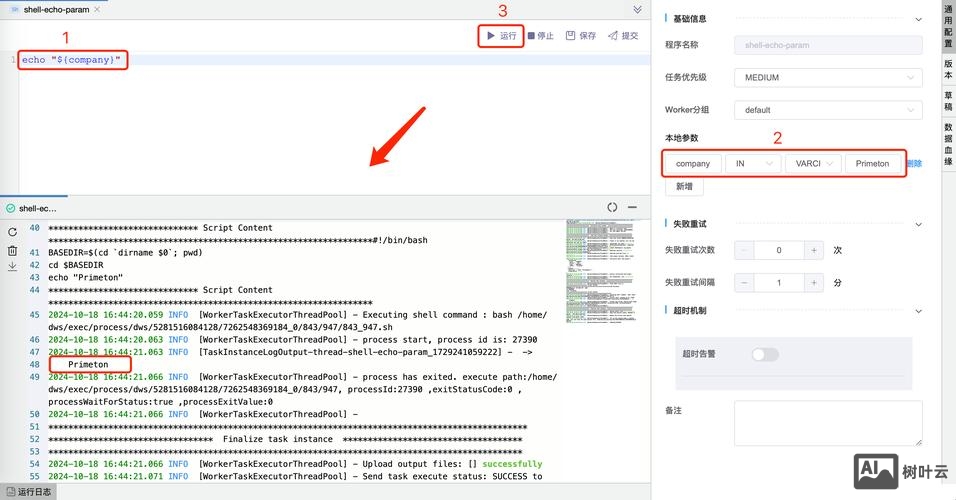Open the 数据血缘 side tab
The width and height of the screenshot is (956, 500).
[x=948, y=144]
